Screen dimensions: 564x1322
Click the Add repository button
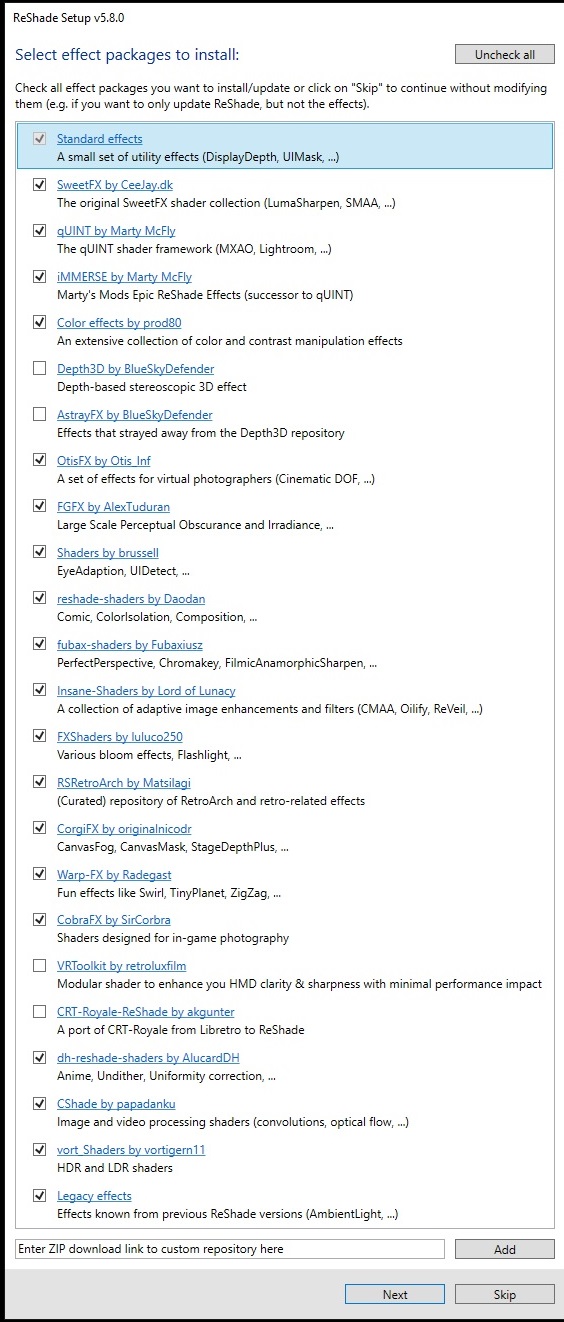tap(504, 1249)
